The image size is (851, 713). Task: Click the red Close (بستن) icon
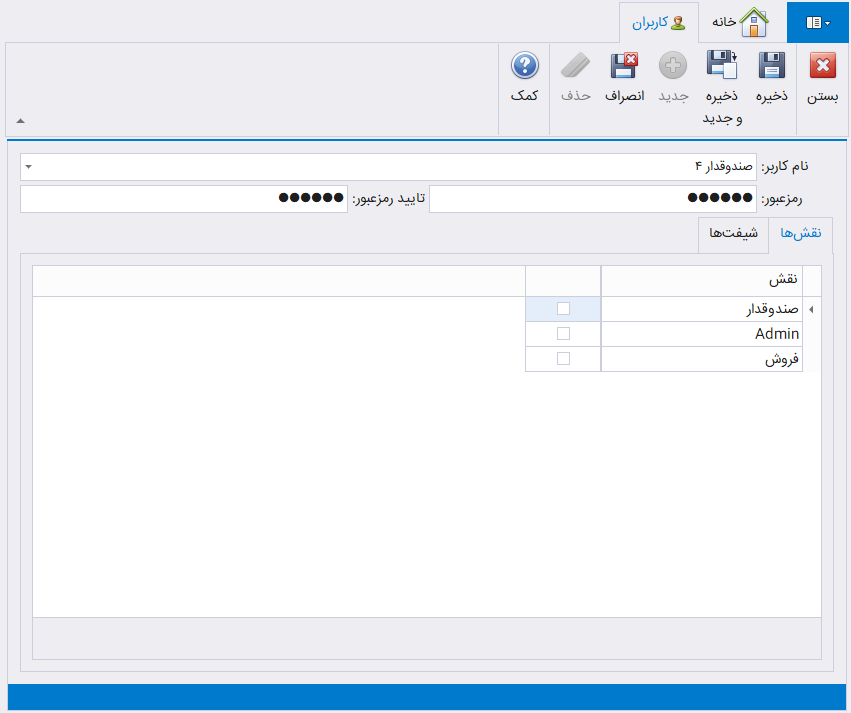[x=822, y=67]
